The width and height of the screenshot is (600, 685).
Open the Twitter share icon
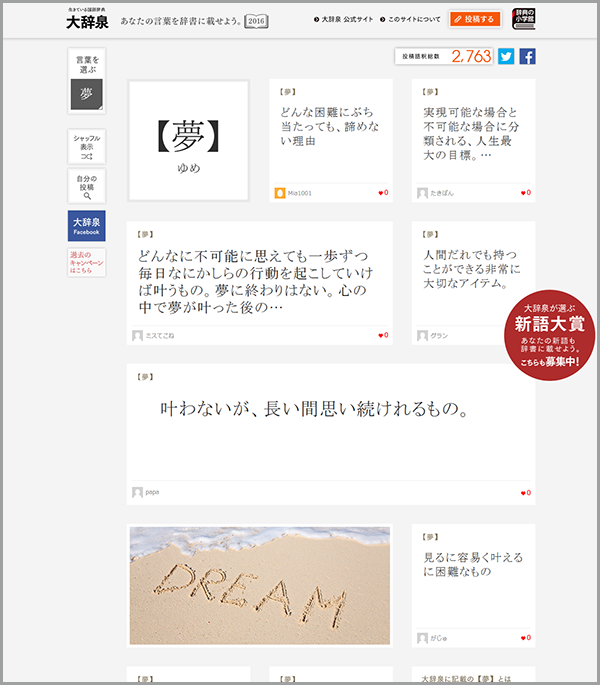tap(506, 56)
